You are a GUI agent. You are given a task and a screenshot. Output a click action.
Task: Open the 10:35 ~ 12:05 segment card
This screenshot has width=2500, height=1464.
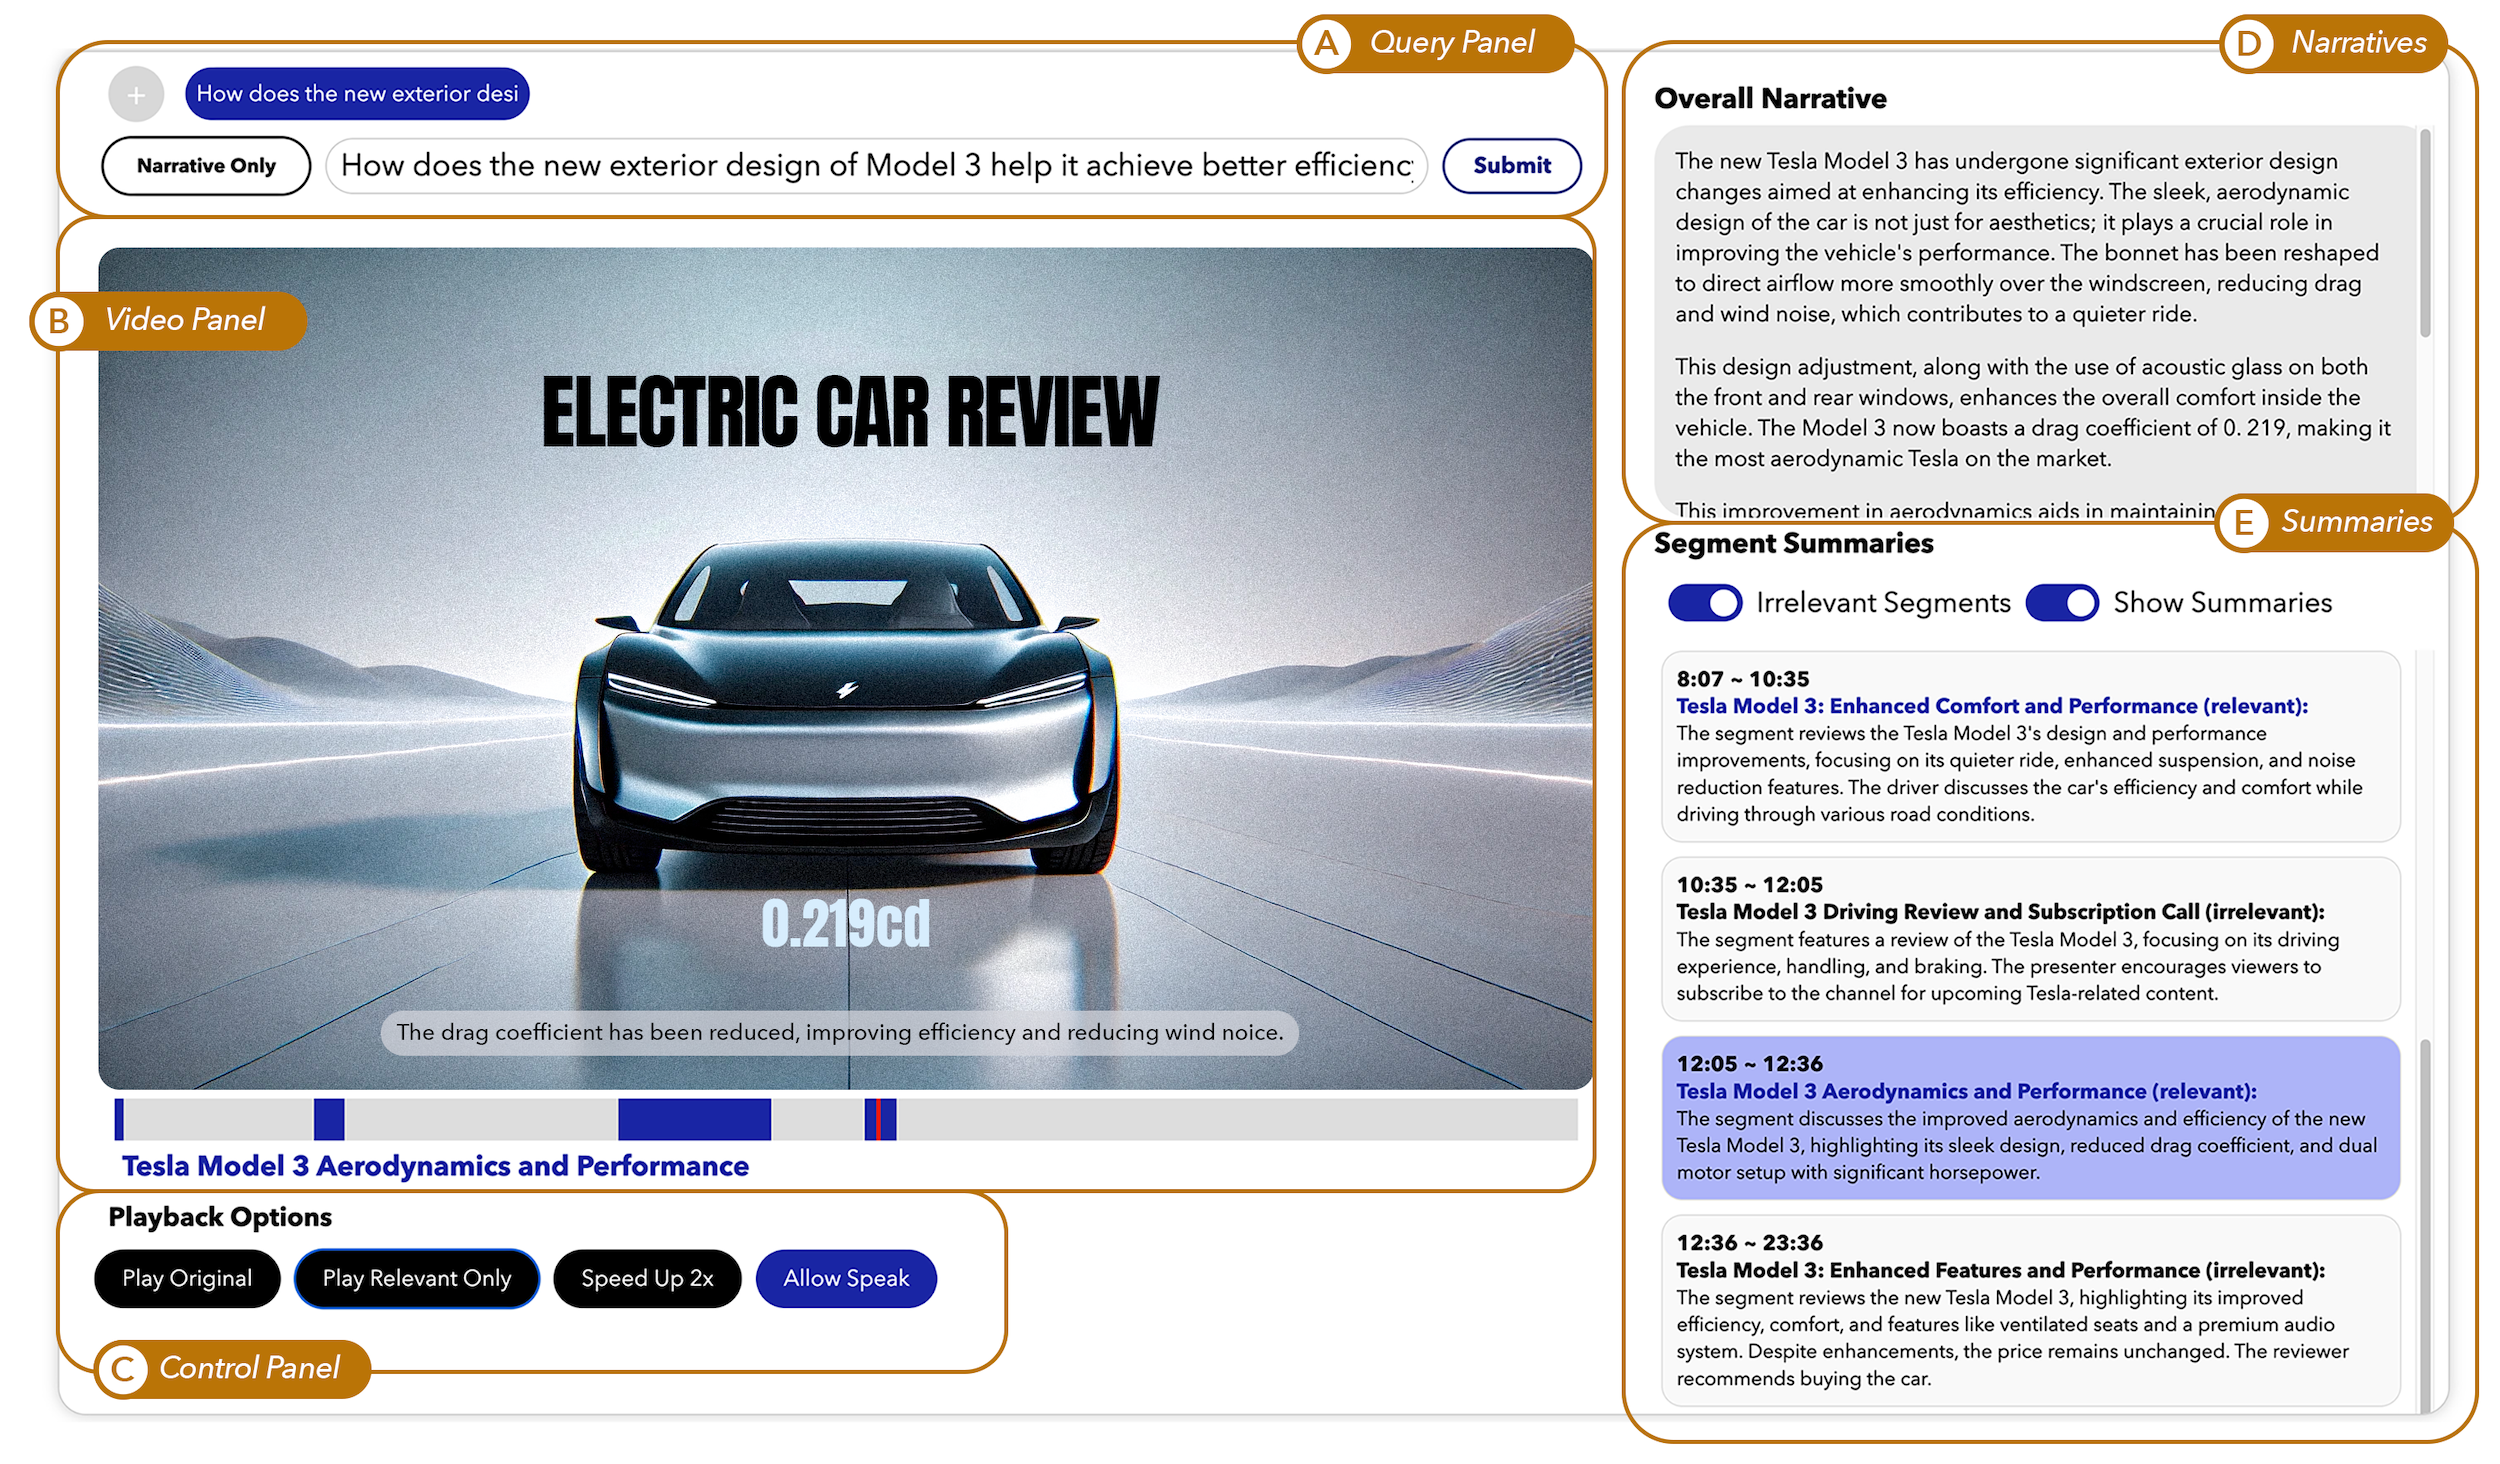[2030, 938]
